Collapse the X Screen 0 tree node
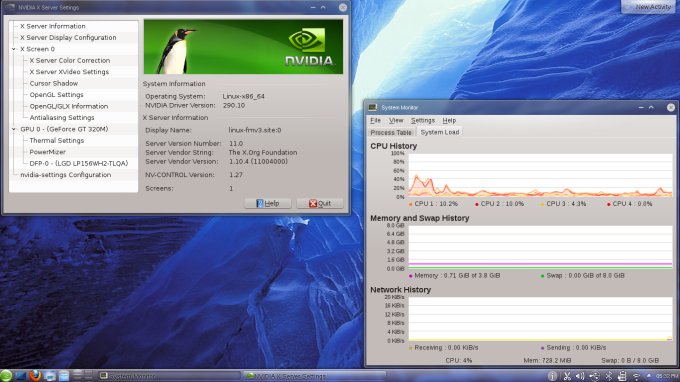680x382 pixels. [14, 49]
